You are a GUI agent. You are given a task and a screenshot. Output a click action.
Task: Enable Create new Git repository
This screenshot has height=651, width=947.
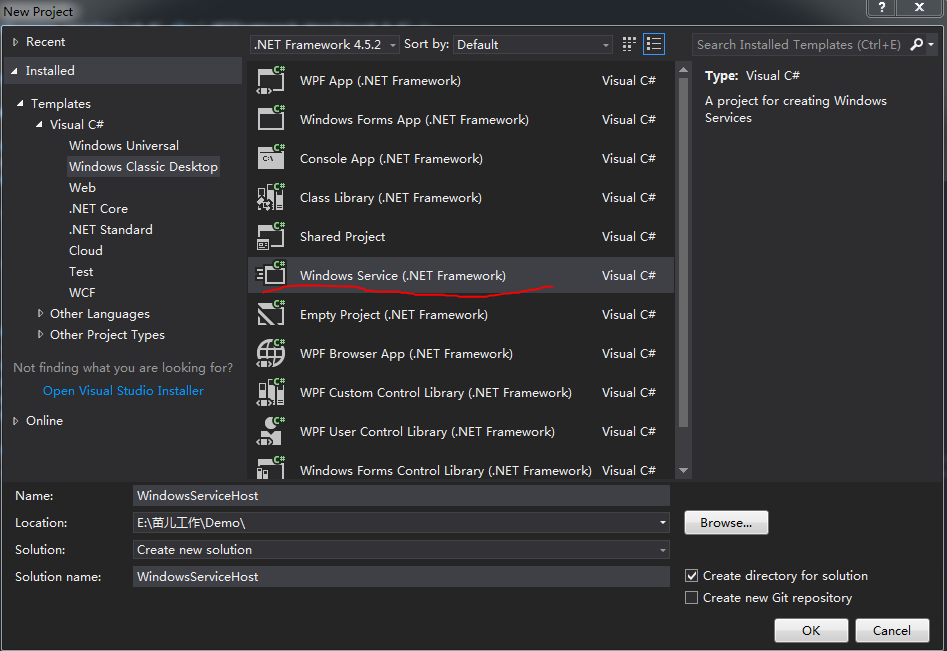692,598
